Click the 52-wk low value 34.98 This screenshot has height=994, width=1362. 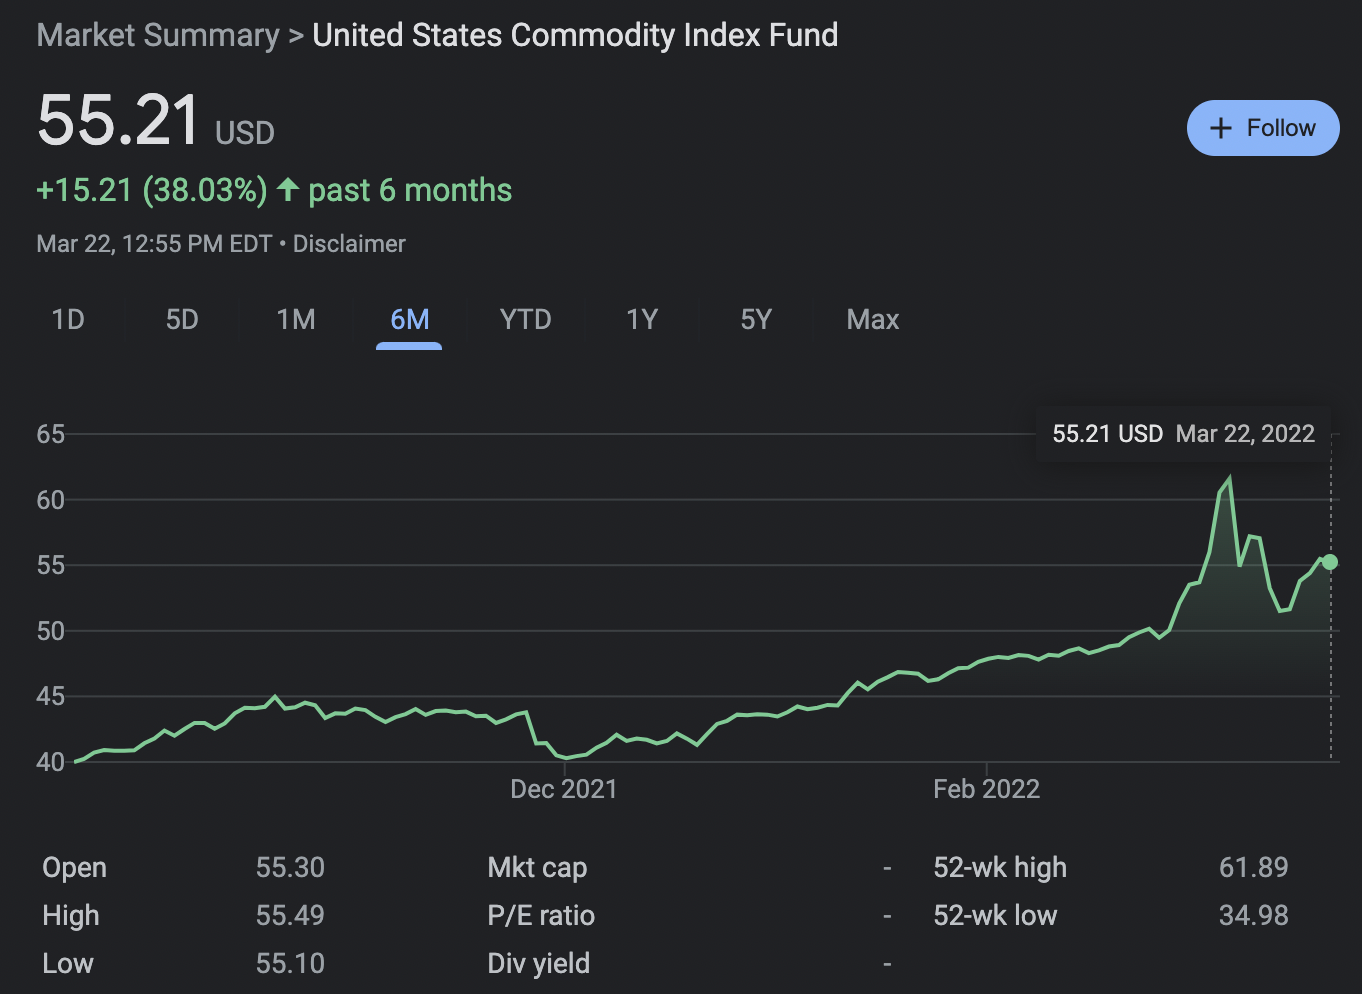pos(1254,915)
